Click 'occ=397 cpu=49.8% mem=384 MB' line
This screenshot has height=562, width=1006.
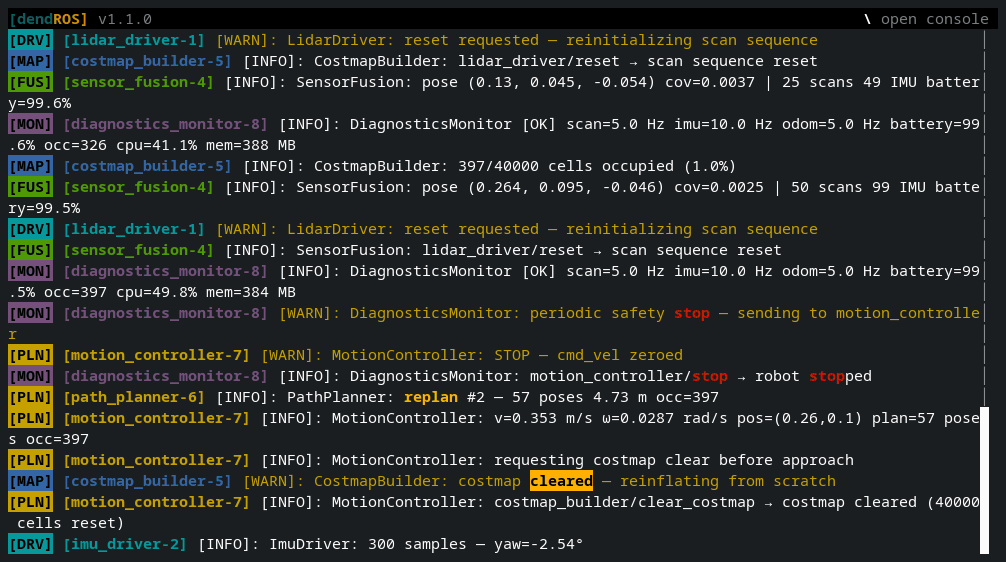click(169, 292)
